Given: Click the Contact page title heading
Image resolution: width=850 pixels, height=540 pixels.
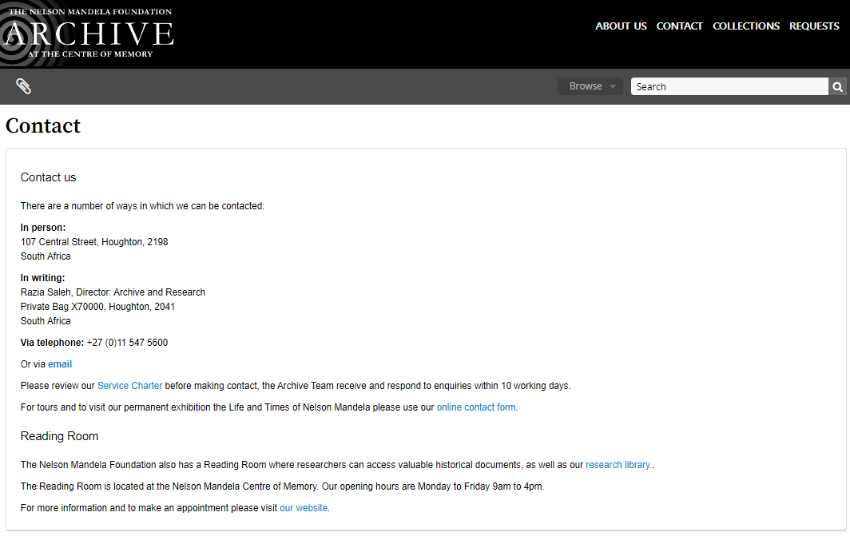Looking at the screenshot, I should [43, 126].
